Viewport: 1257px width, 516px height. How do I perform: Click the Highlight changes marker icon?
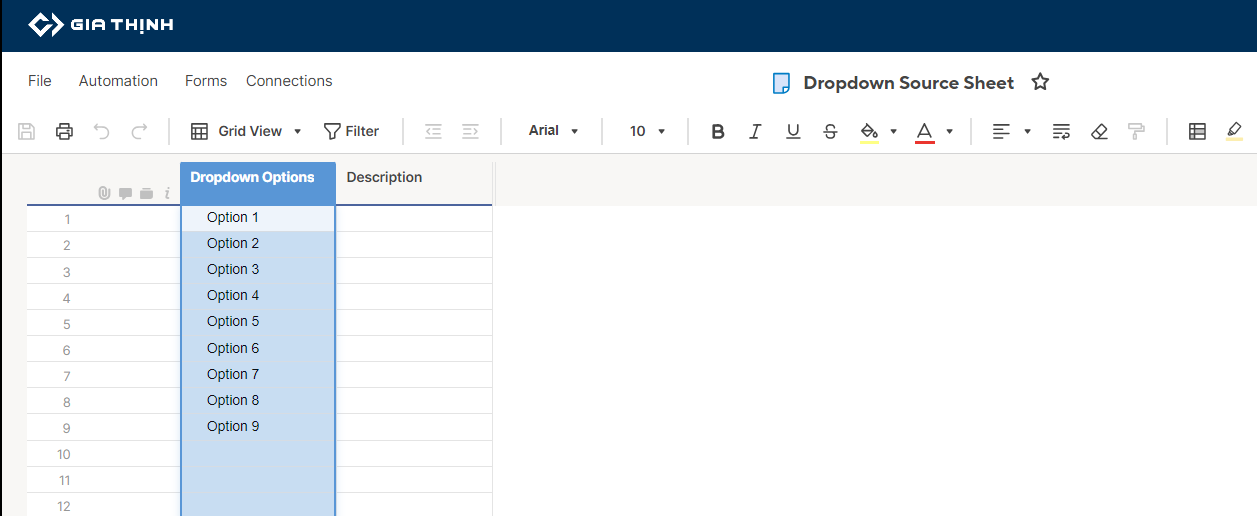[1234, 131]
